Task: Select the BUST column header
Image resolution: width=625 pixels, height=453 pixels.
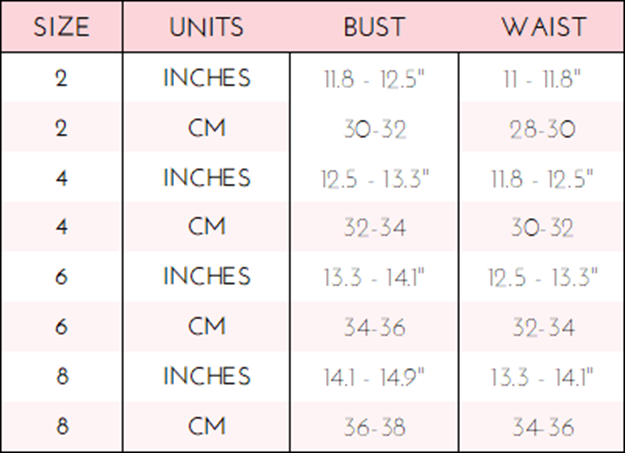Action: pos(374,27)
